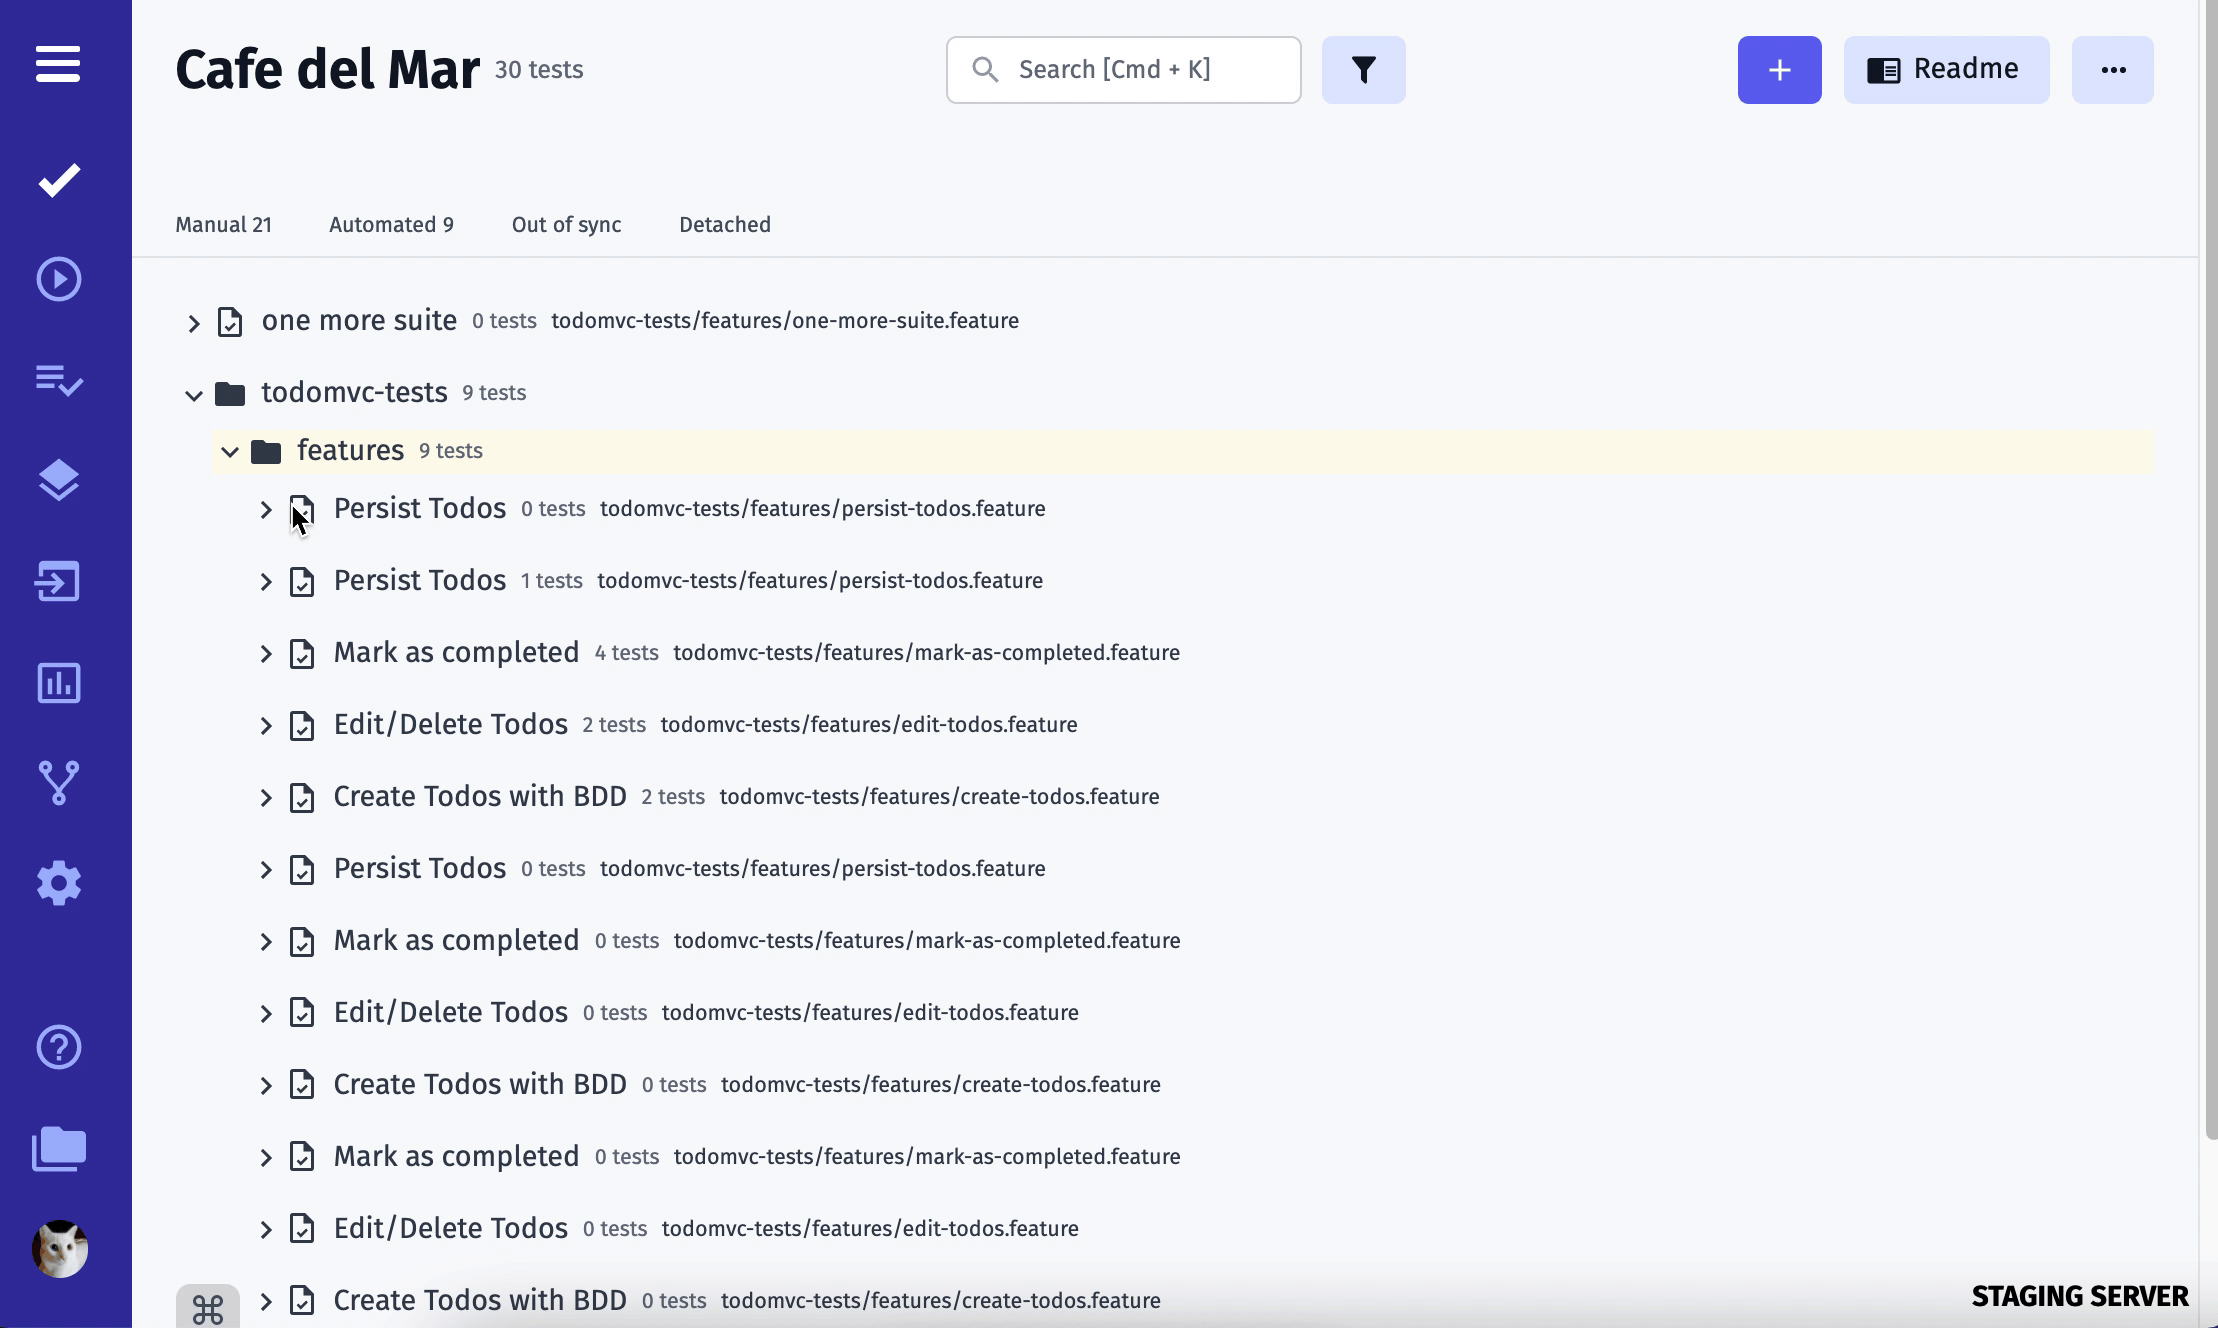
Task: Select the 'Out of sync' tab
Action: coord(566,224)
